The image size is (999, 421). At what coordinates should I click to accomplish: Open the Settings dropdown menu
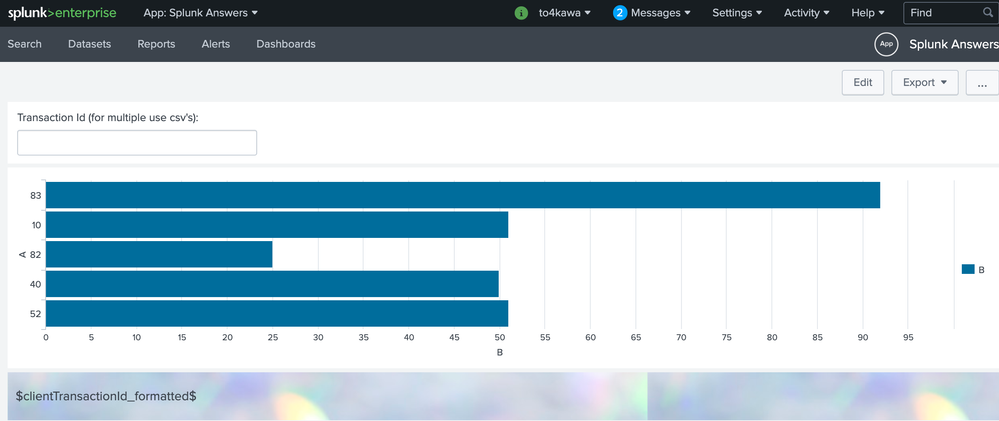(737, 13)
